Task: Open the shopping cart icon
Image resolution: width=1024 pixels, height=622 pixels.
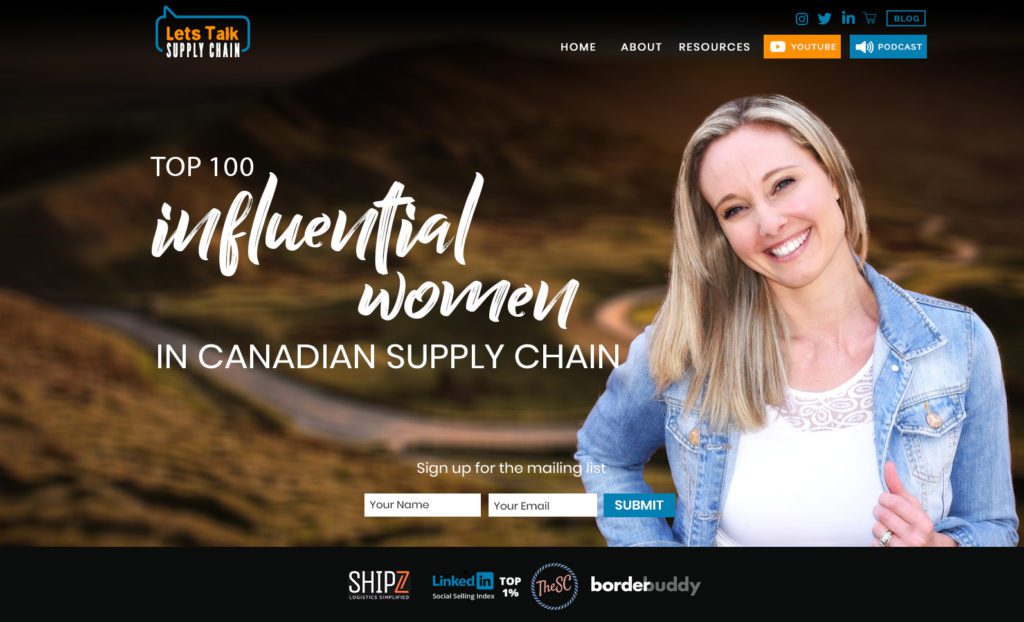Action: pyautogui.click(x=870, y=18)
